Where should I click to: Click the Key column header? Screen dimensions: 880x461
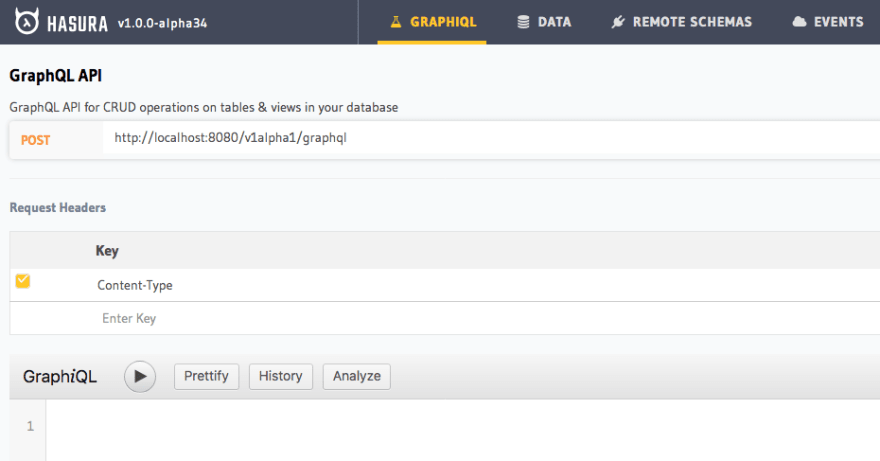(107, 250)
